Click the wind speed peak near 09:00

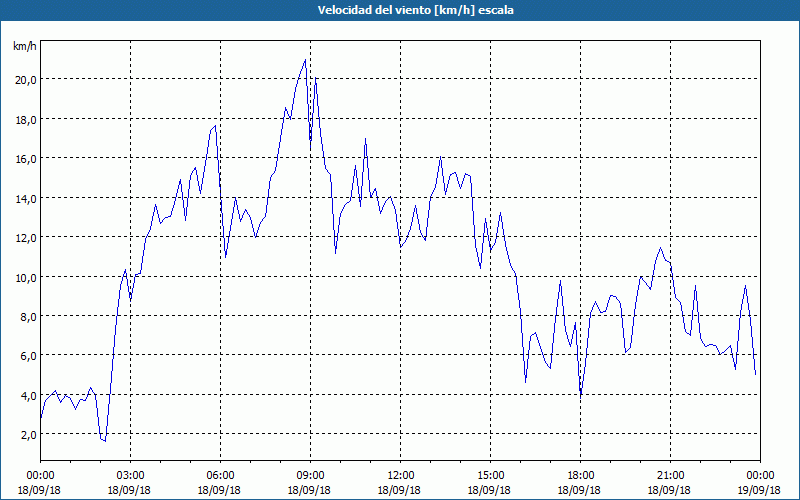[x=305, y=60]
